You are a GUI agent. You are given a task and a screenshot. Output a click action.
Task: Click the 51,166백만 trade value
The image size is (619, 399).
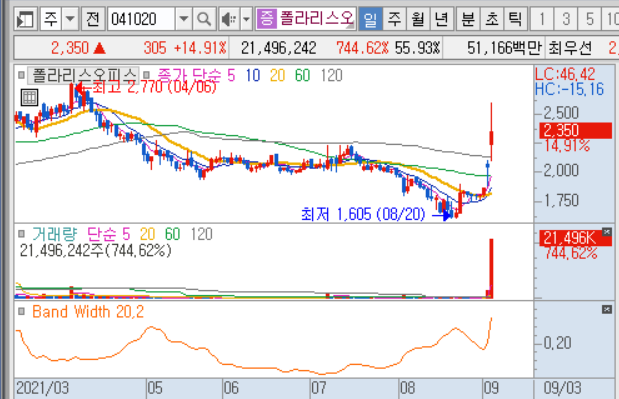click(x=504, y=48)
